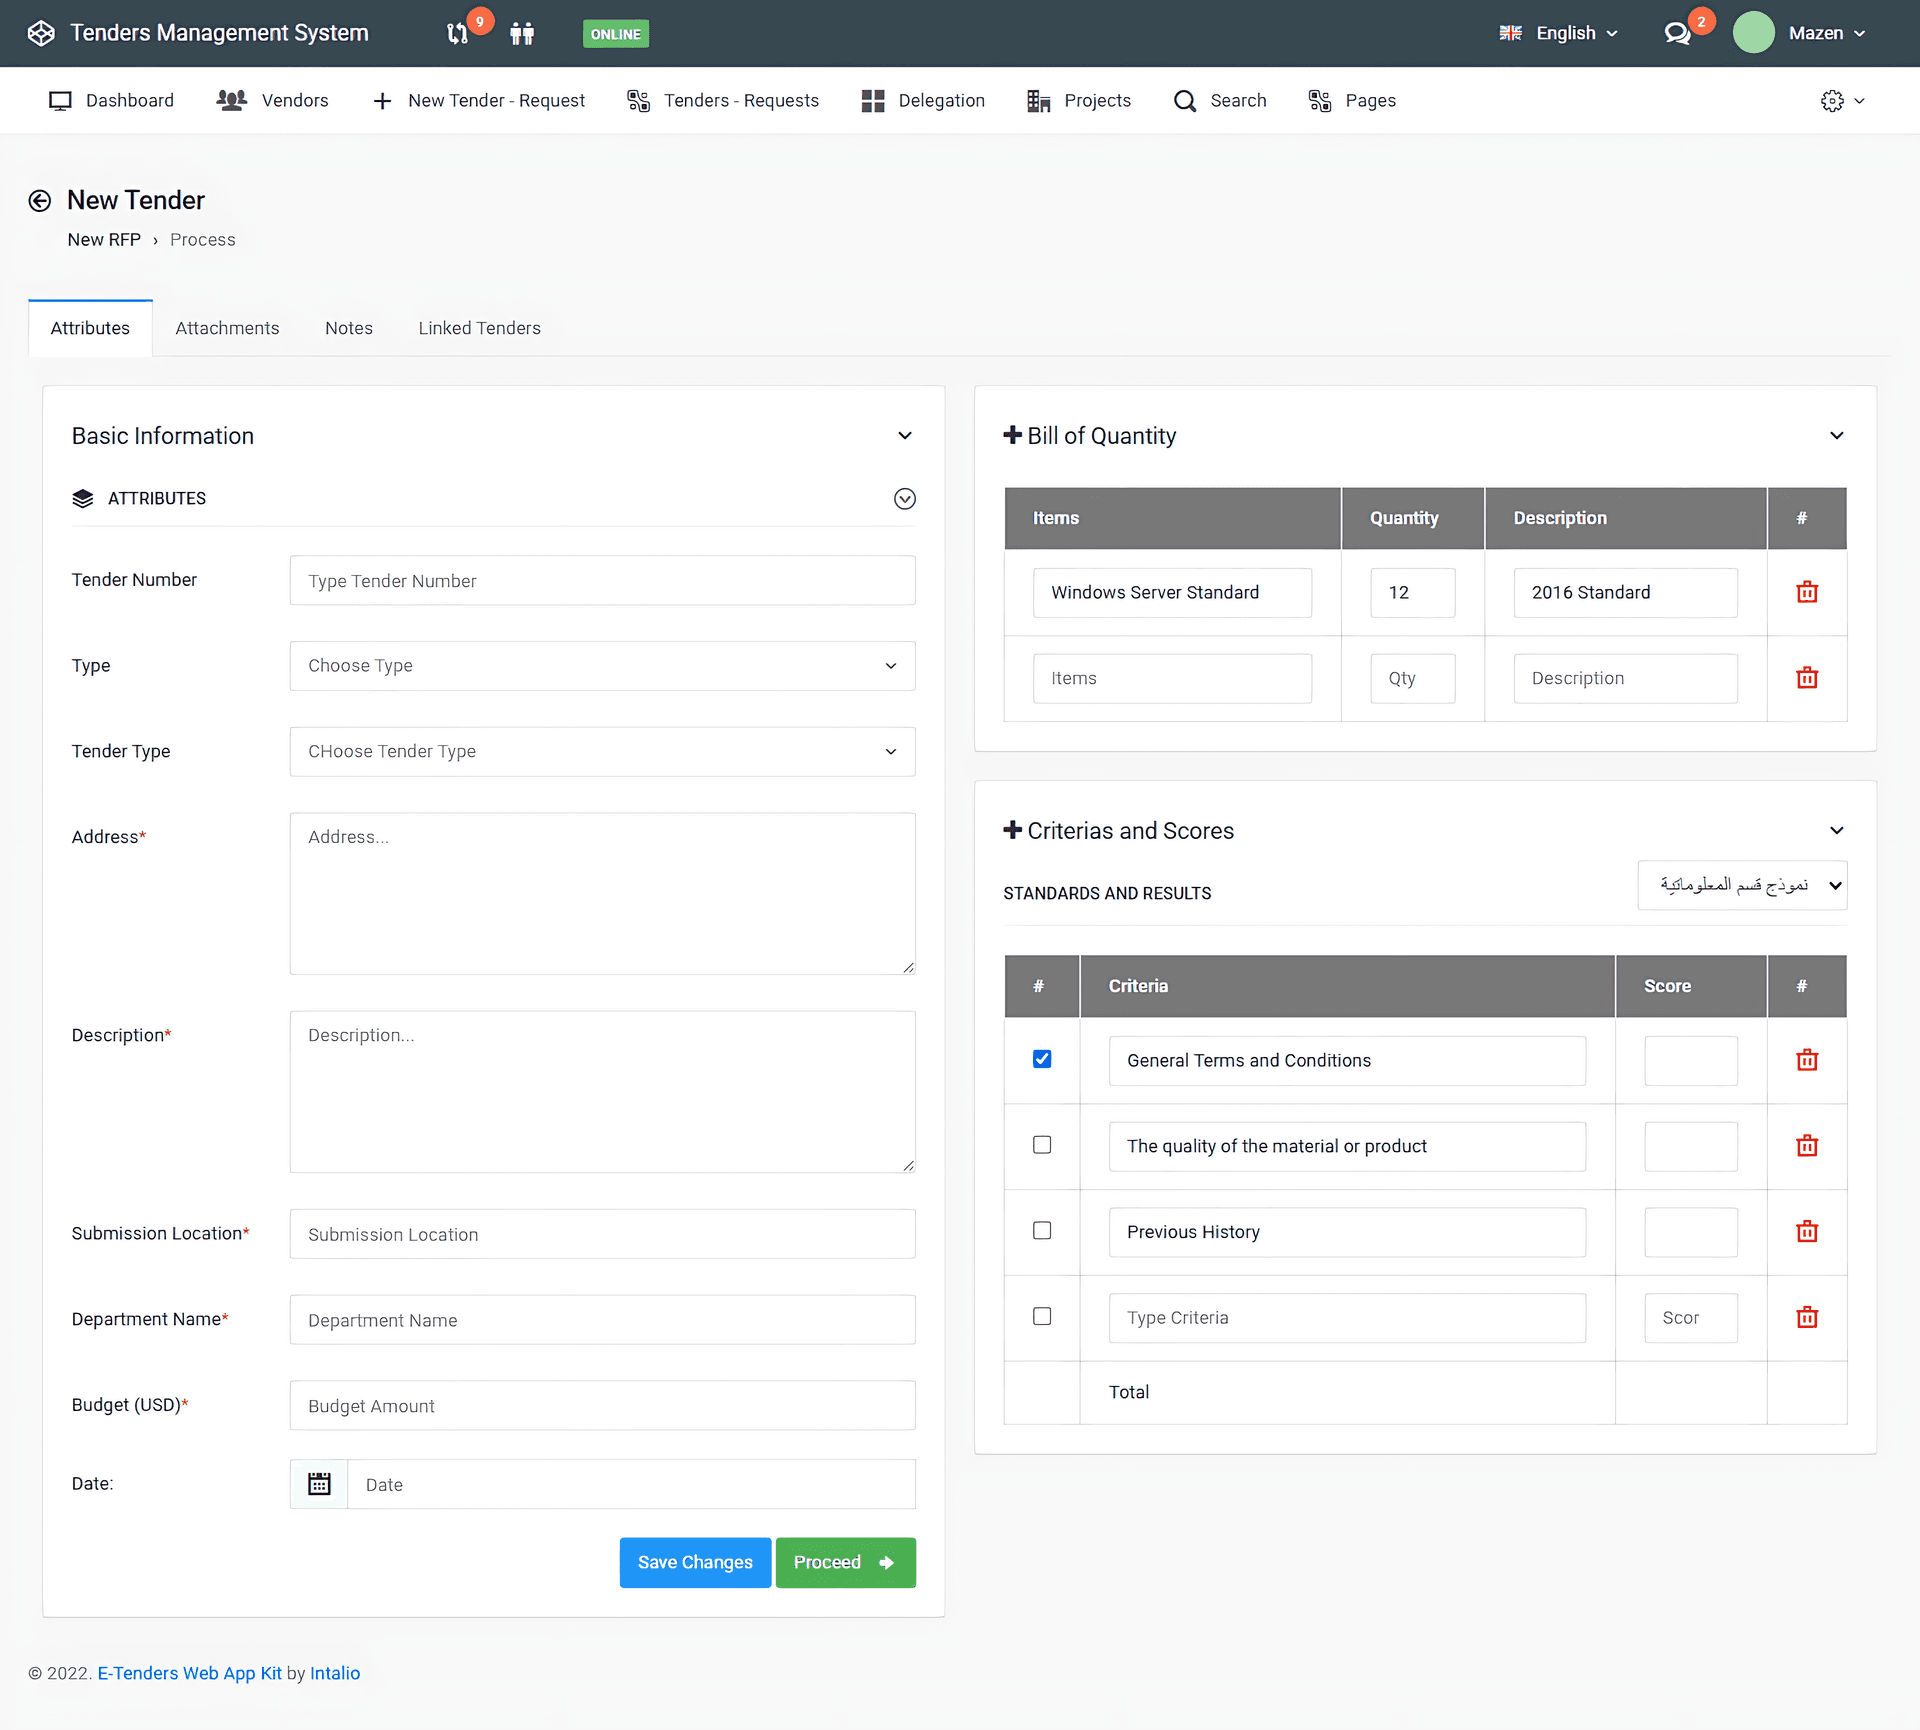Screen dimensions: 1920x1730
Task: Delete the Previous History criteria row
Action: (1807, 1232)
